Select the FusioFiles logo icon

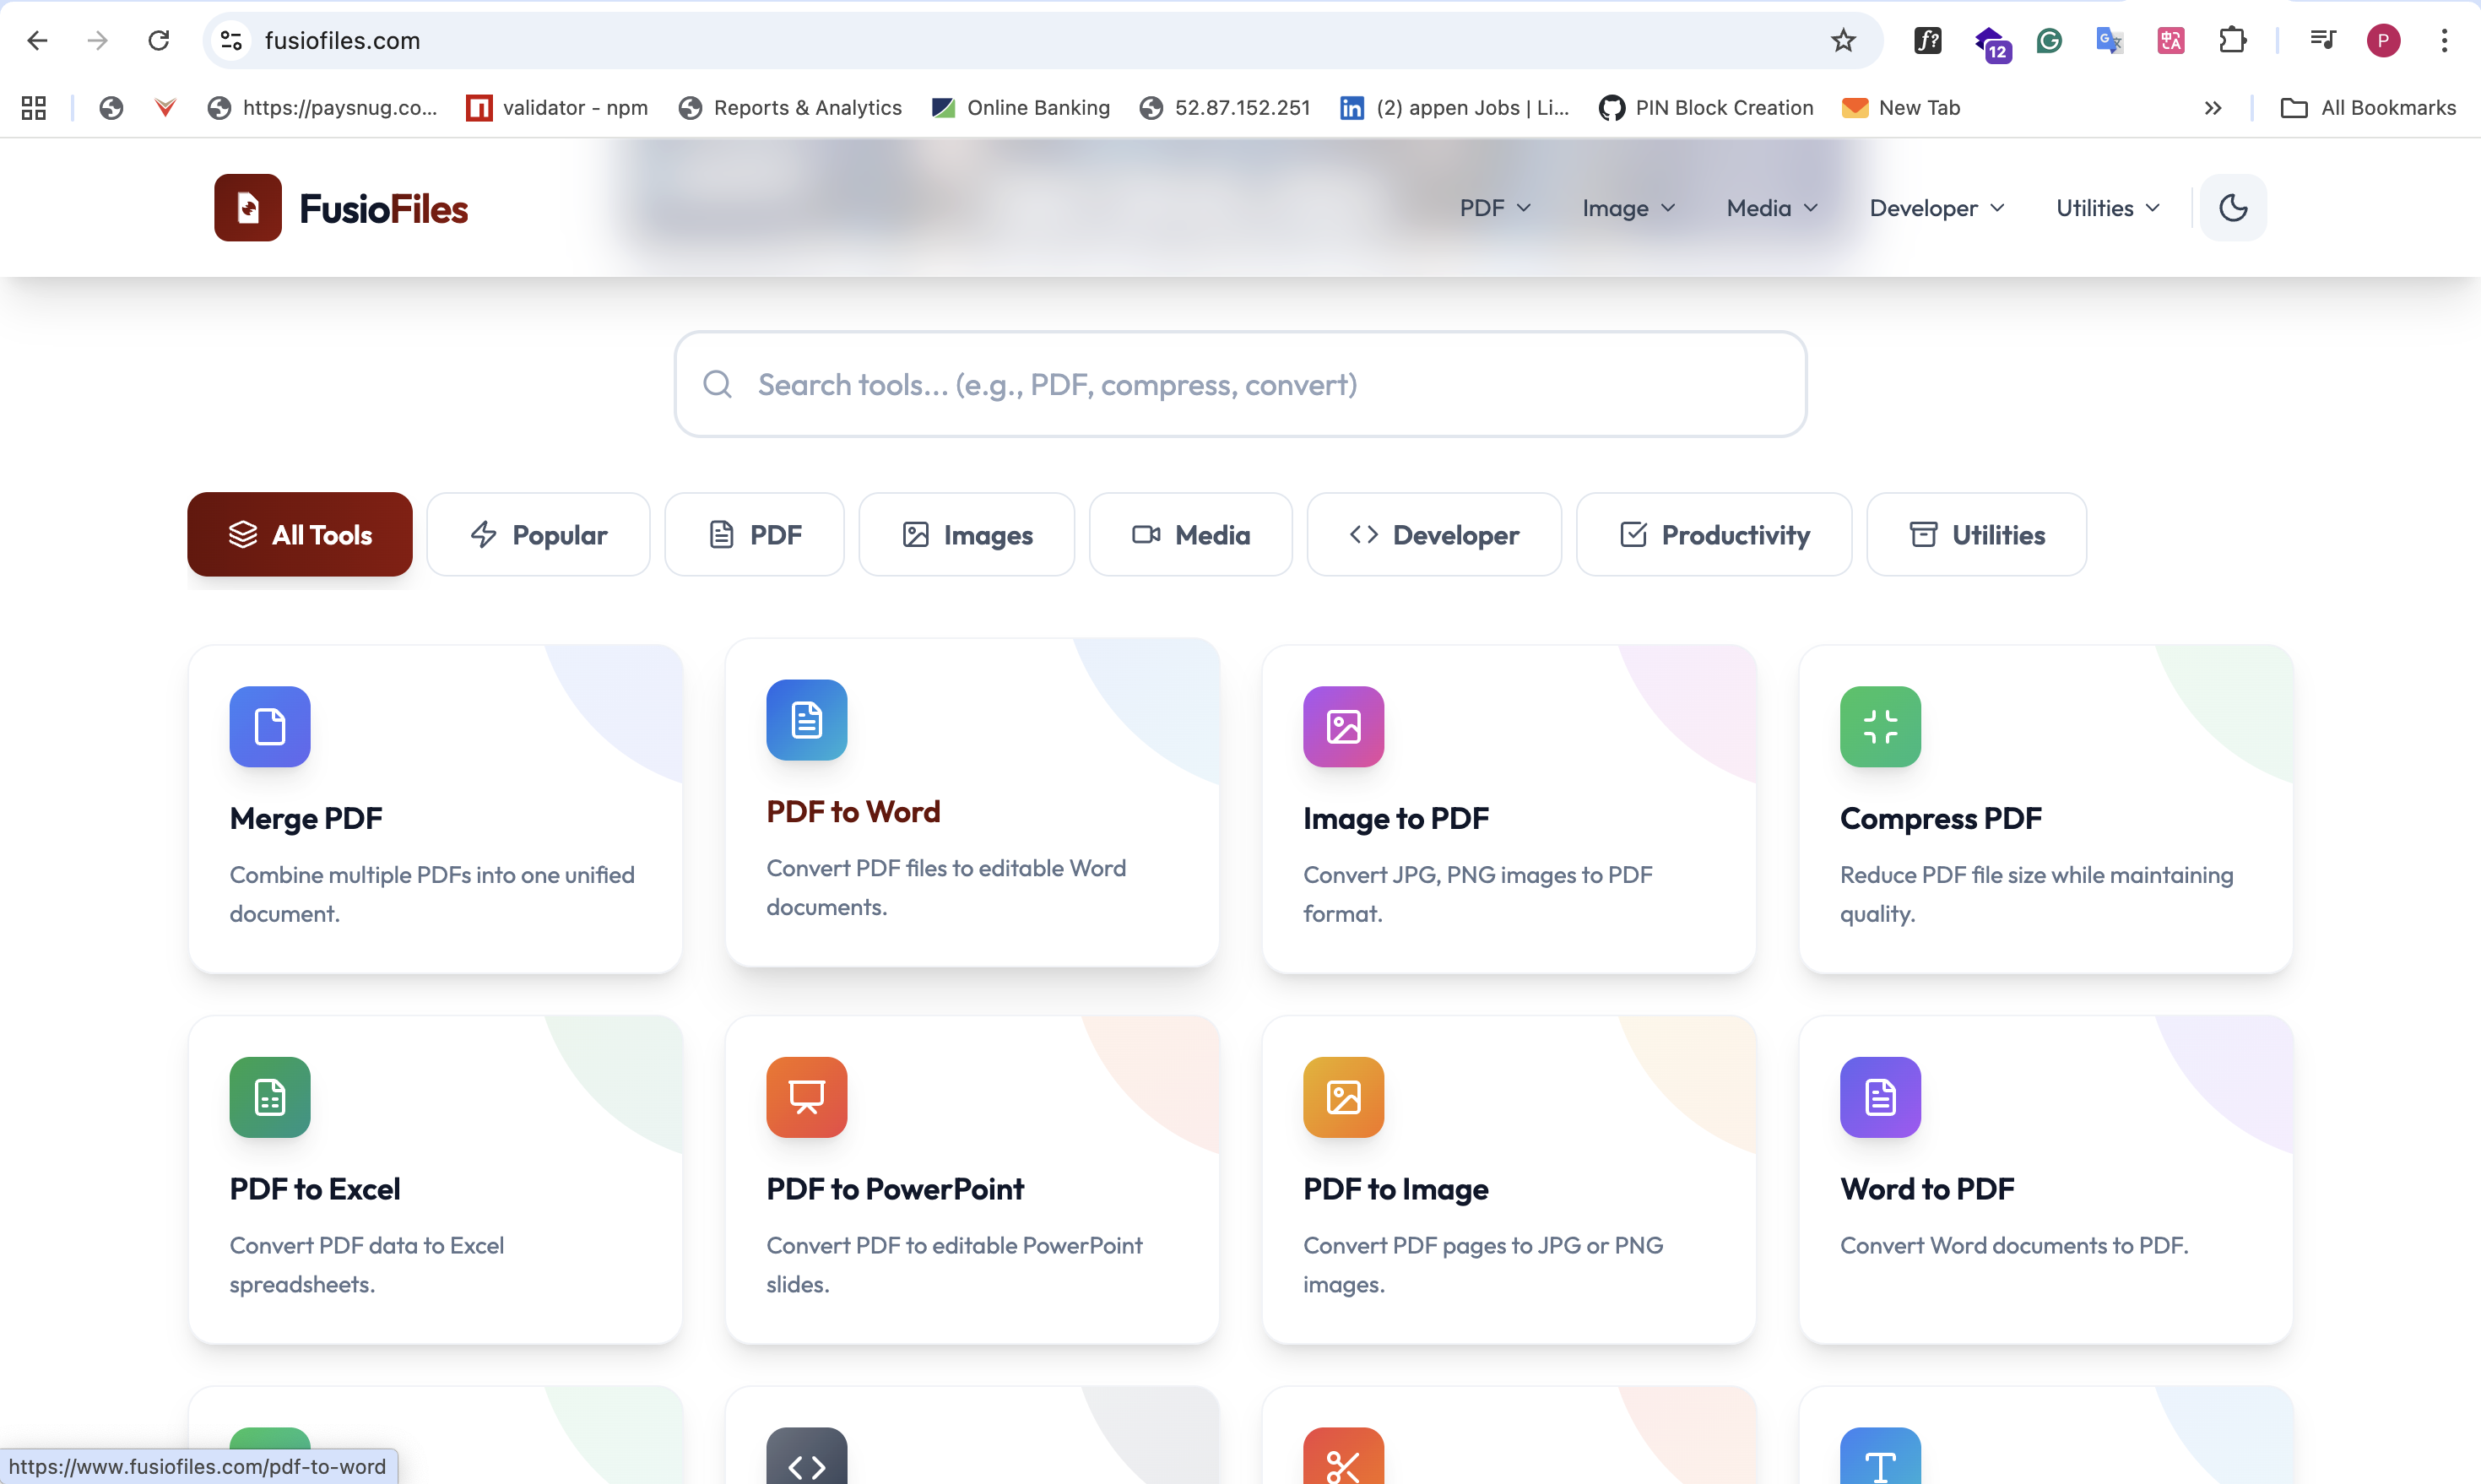[x=248, y=207]
